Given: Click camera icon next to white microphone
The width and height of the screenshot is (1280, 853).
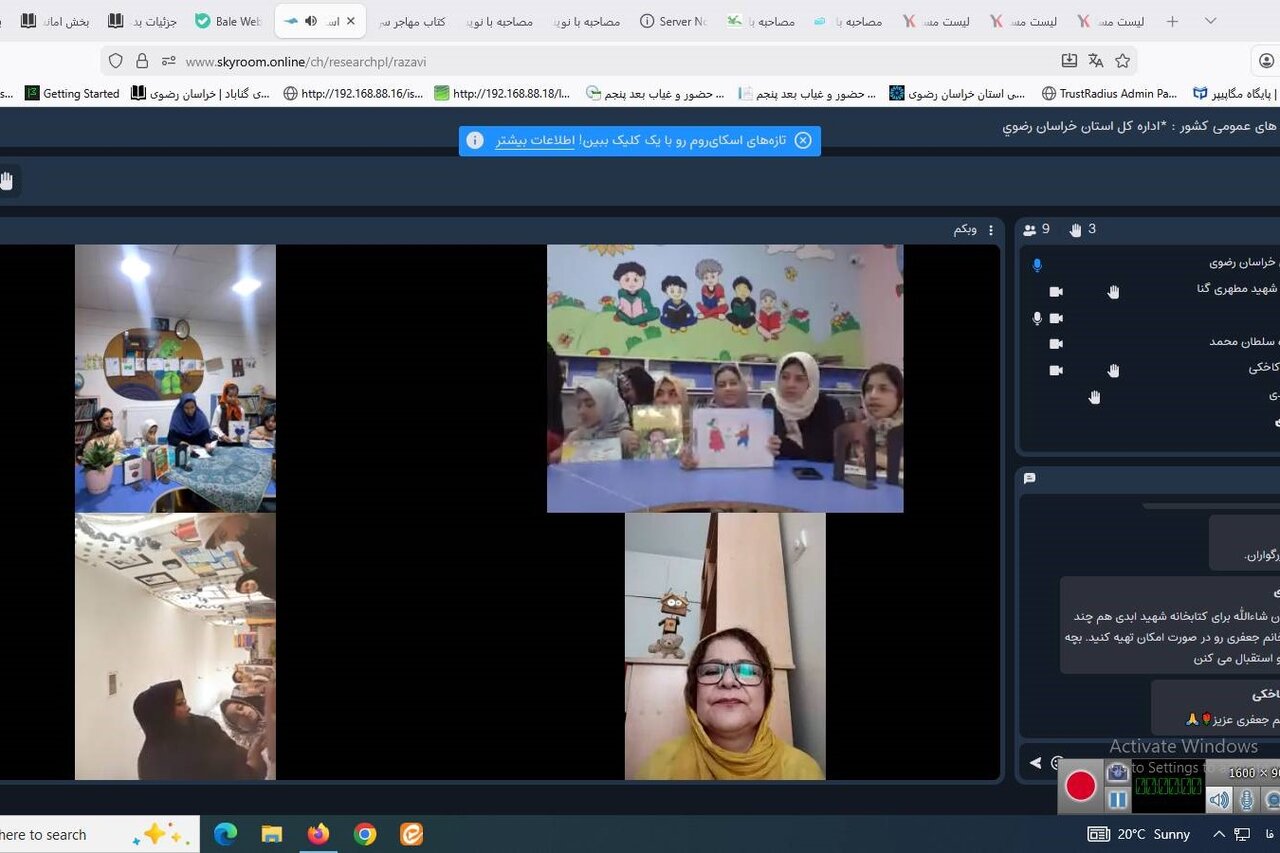Looking at the screenshot, I should [1055, 318].
